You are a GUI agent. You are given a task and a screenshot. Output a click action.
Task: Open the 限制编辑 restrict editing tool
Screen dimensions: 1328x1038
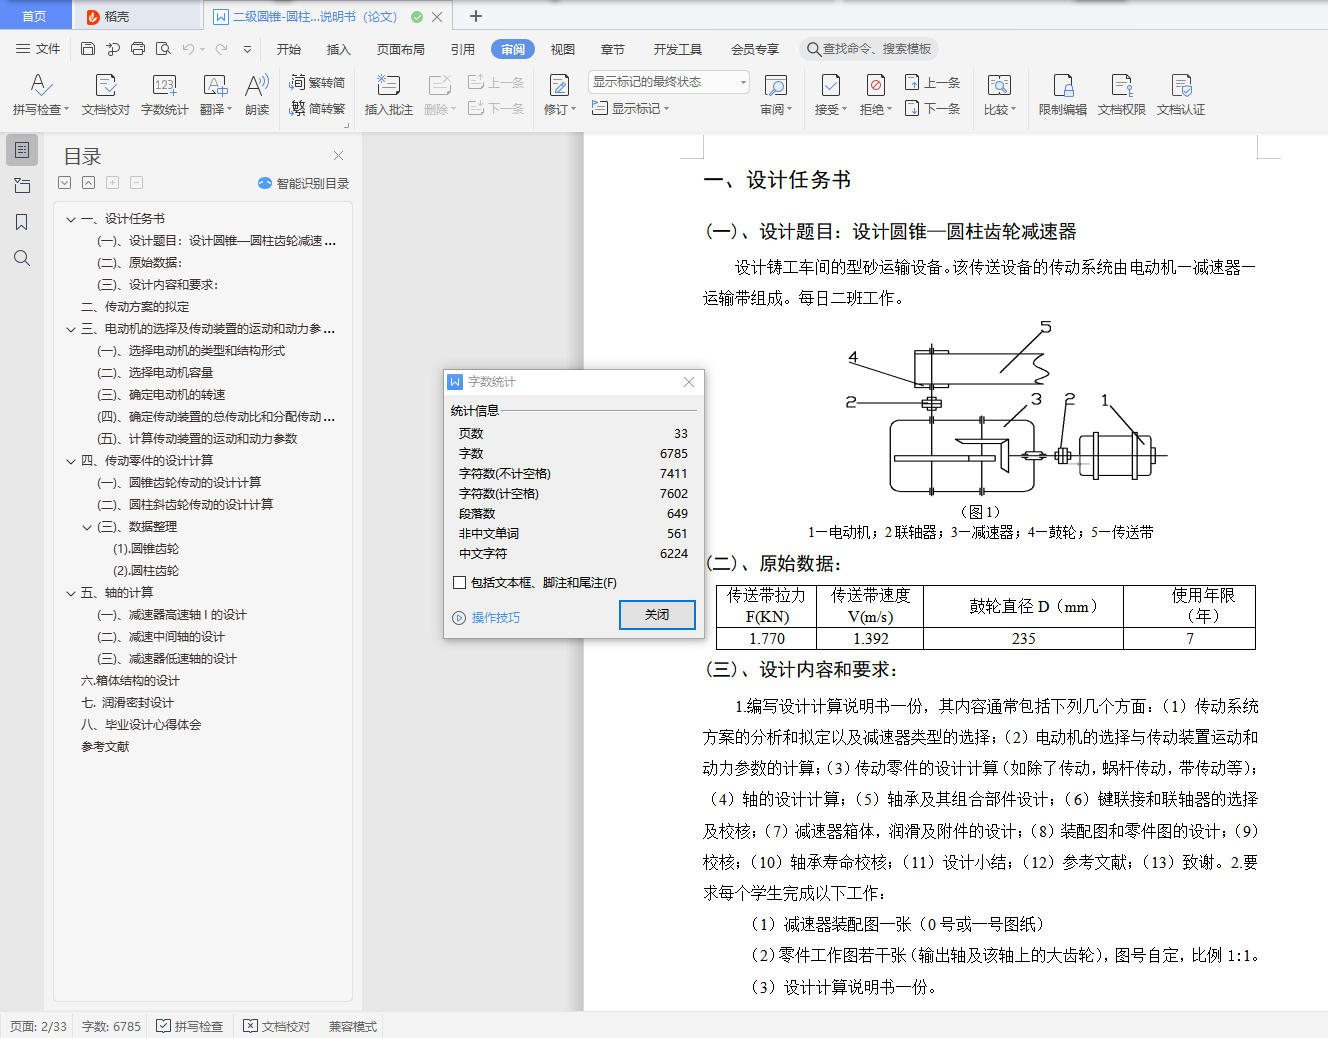pos(1063,94)
